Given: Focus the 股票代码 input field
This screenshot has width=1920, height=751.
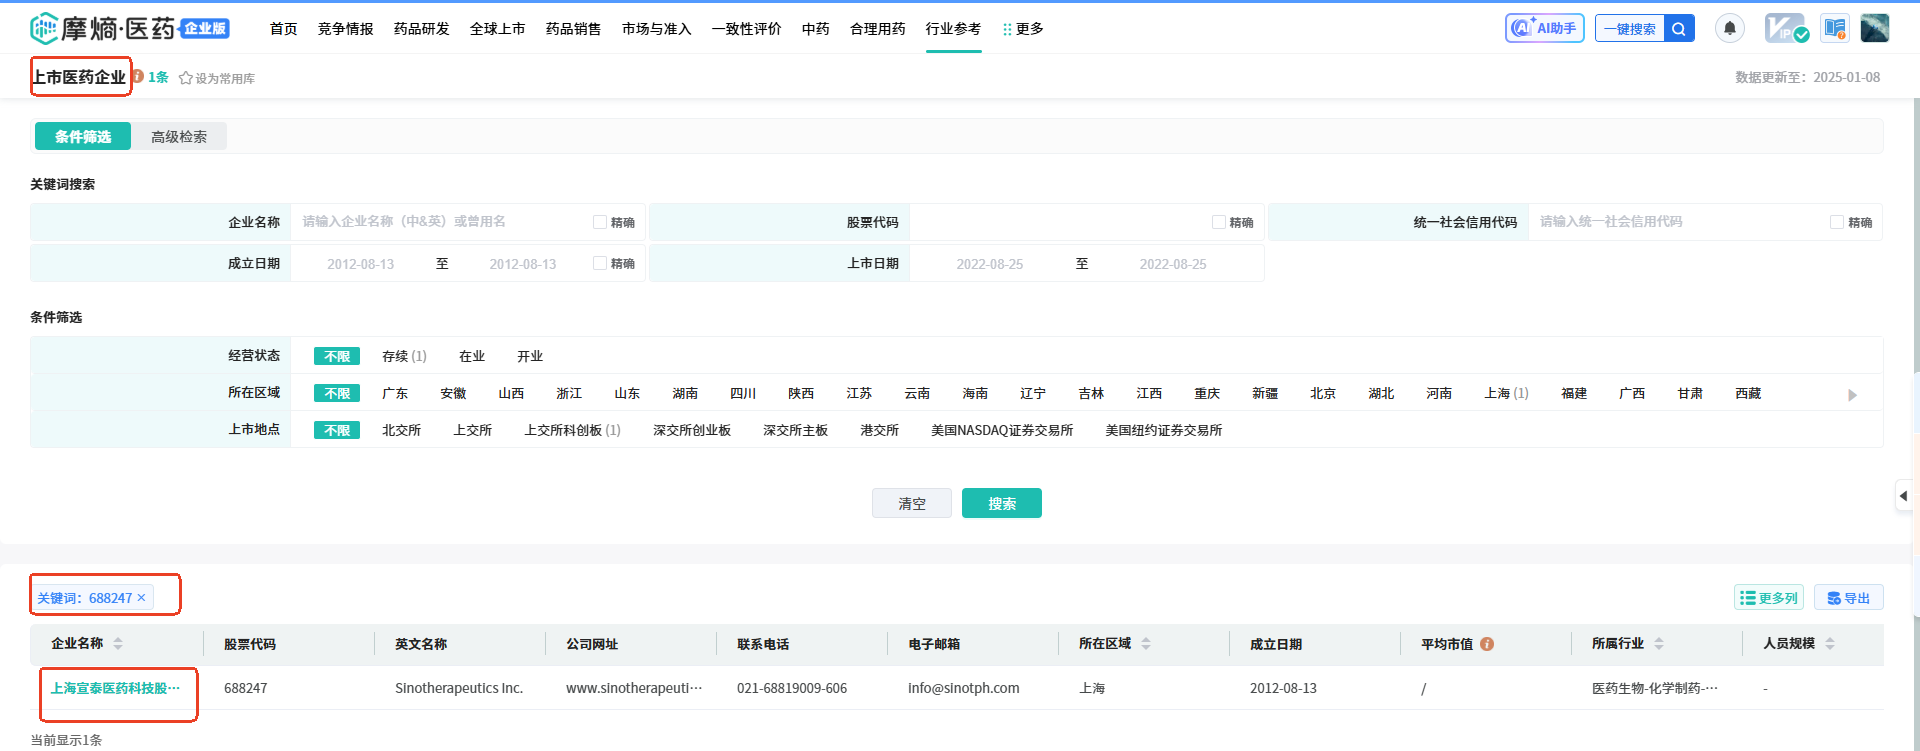Looking at the screenshot, I should (1060, 222).
